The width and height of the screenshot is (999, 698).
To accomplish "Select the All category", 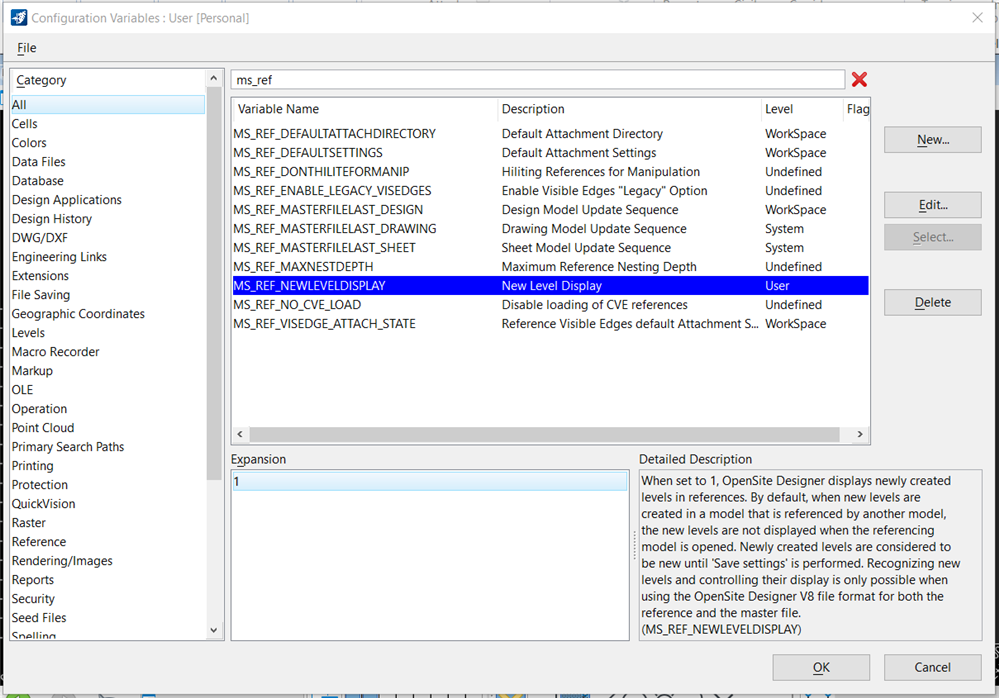I will (x=108, y=104).
